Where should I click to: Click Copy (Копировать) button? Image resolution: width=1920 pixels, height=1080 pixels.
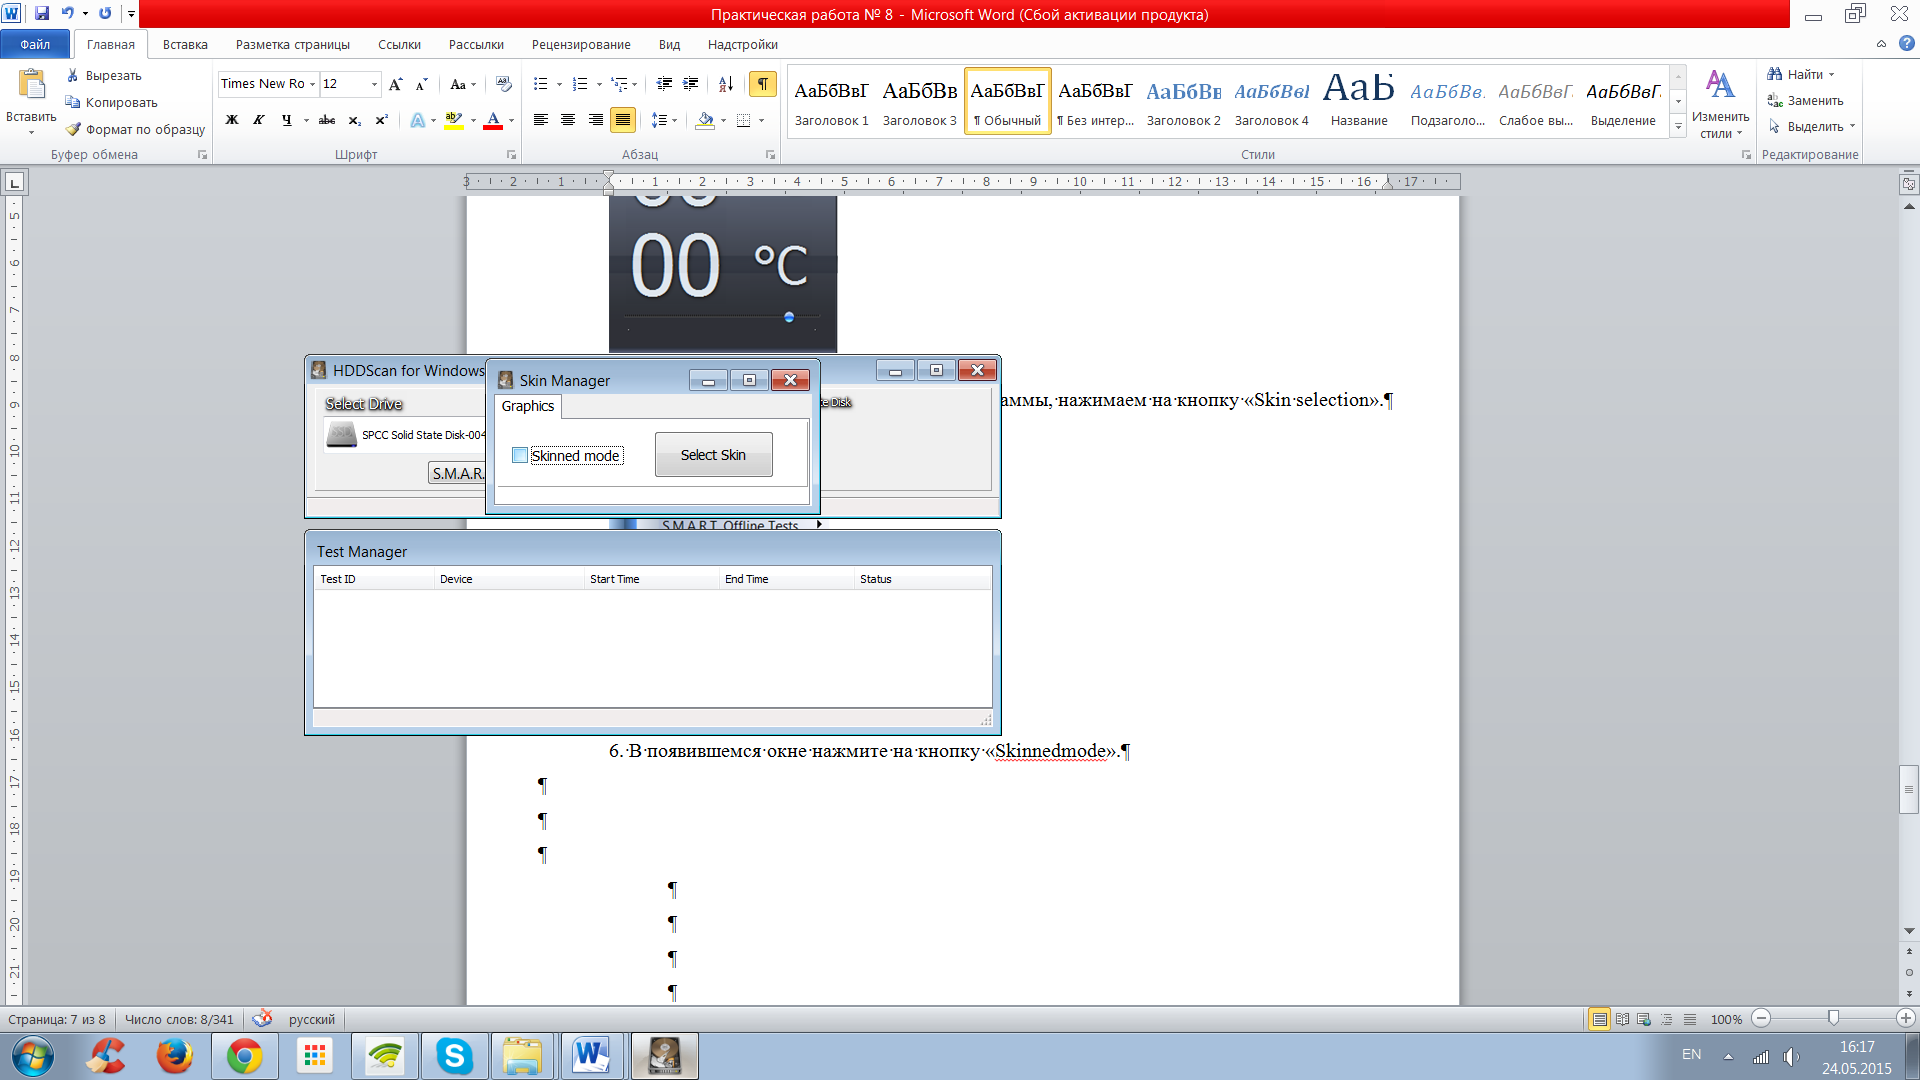tap(111, 102)
